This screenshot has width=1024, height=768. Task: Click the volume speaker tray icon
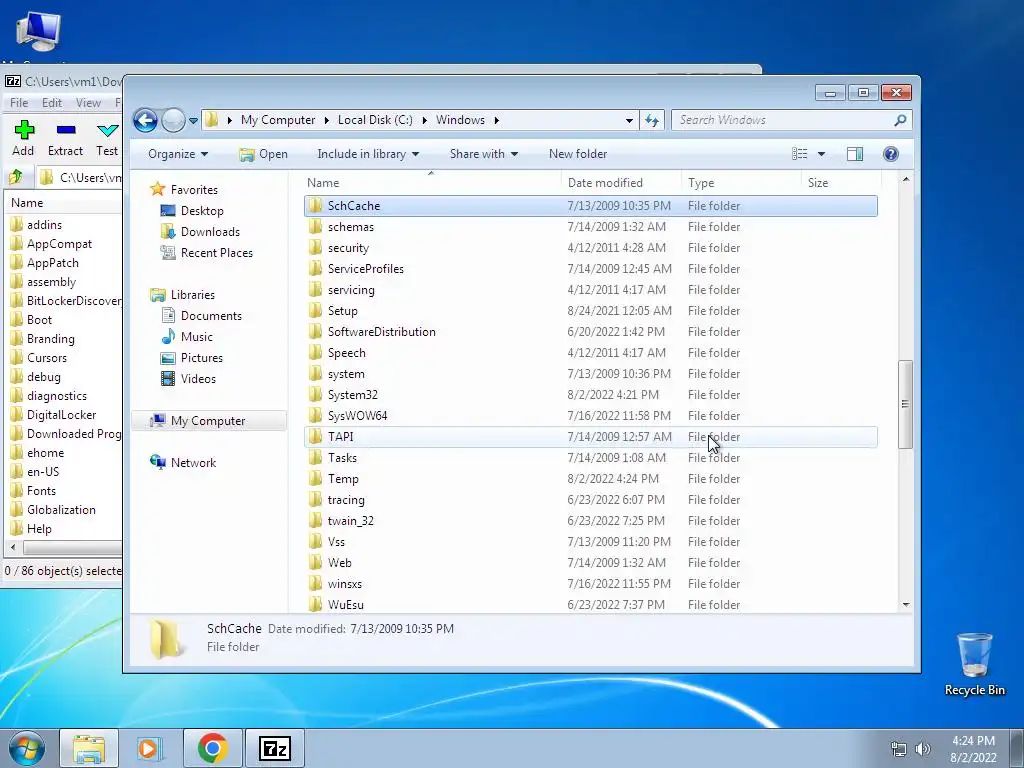923,749
